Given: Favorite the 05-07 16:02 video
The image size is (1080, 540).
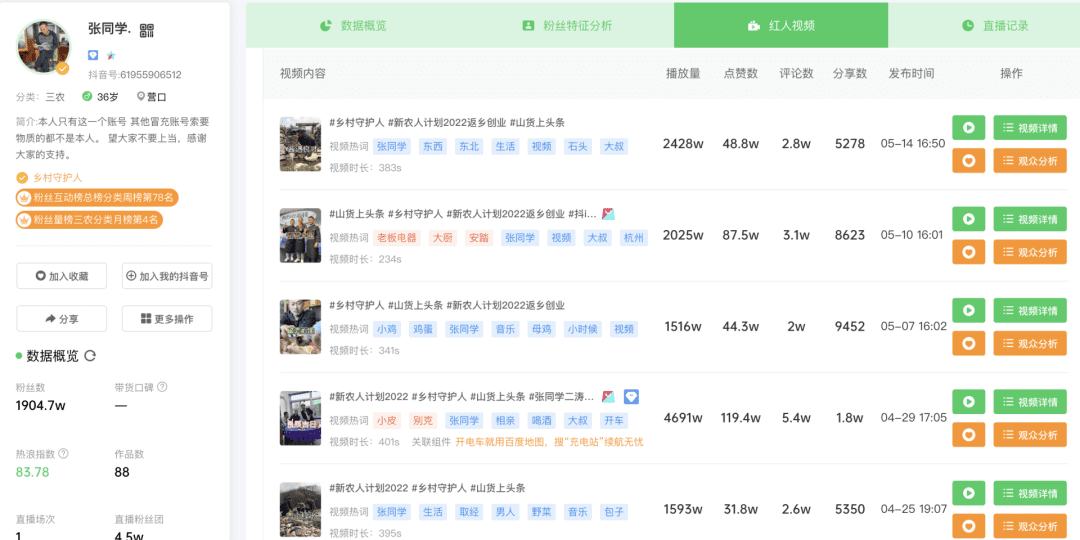Looking at the screenshot, I should (969, 344).
